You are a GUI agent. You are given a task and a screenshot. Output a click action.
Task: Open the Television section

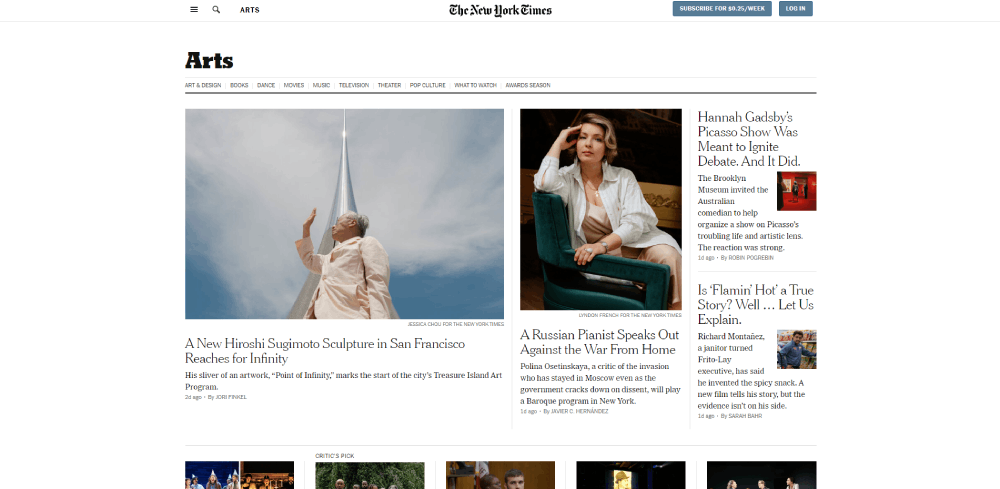(354, 85)
